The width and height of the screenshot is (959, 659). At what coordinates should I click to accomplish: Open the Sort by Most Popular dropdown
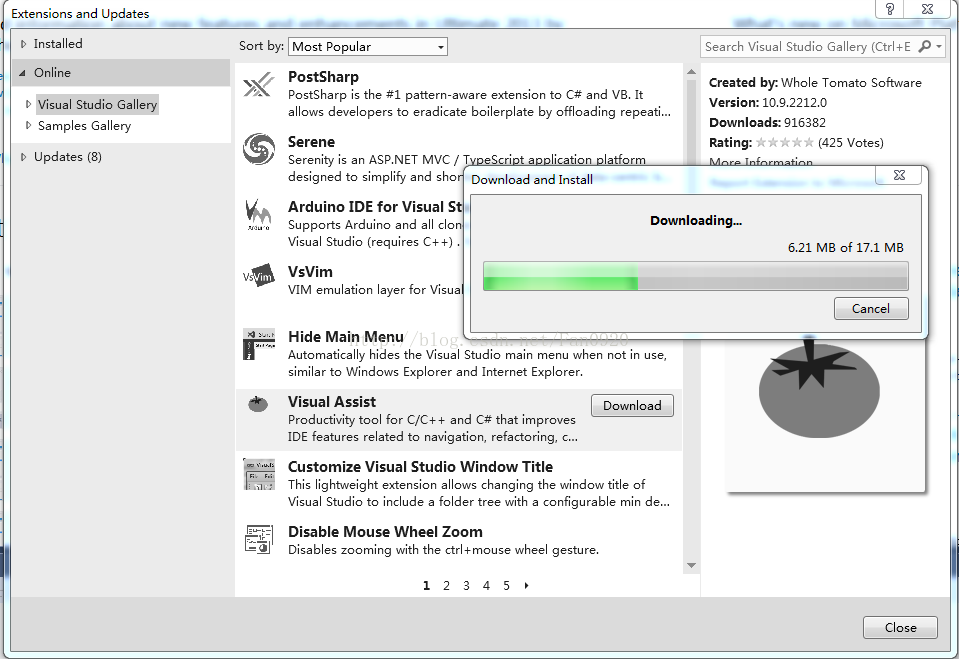[368, 47]
